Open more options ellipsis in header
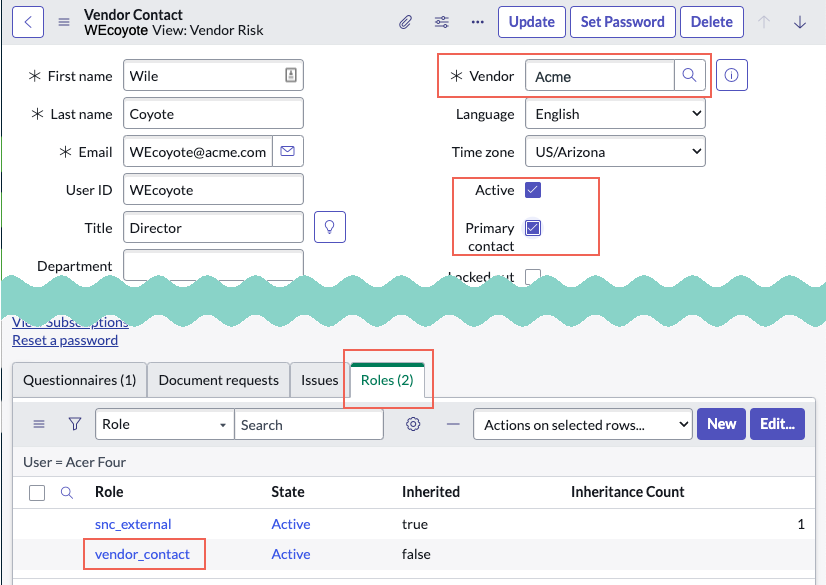 (x=477, y=22)
